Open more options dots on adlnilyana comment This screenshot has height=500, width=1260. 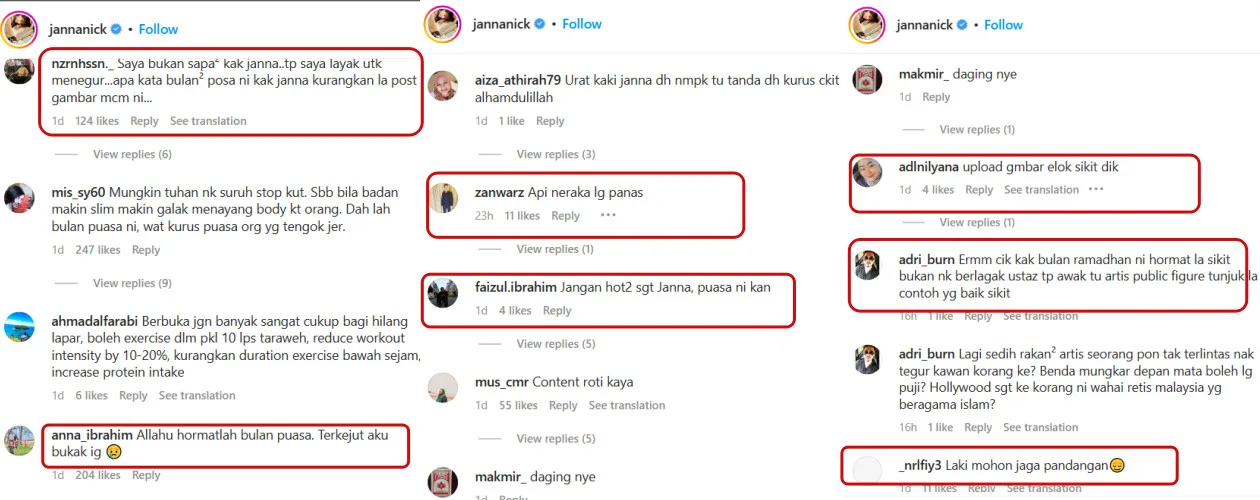(x=1096, y=190)
